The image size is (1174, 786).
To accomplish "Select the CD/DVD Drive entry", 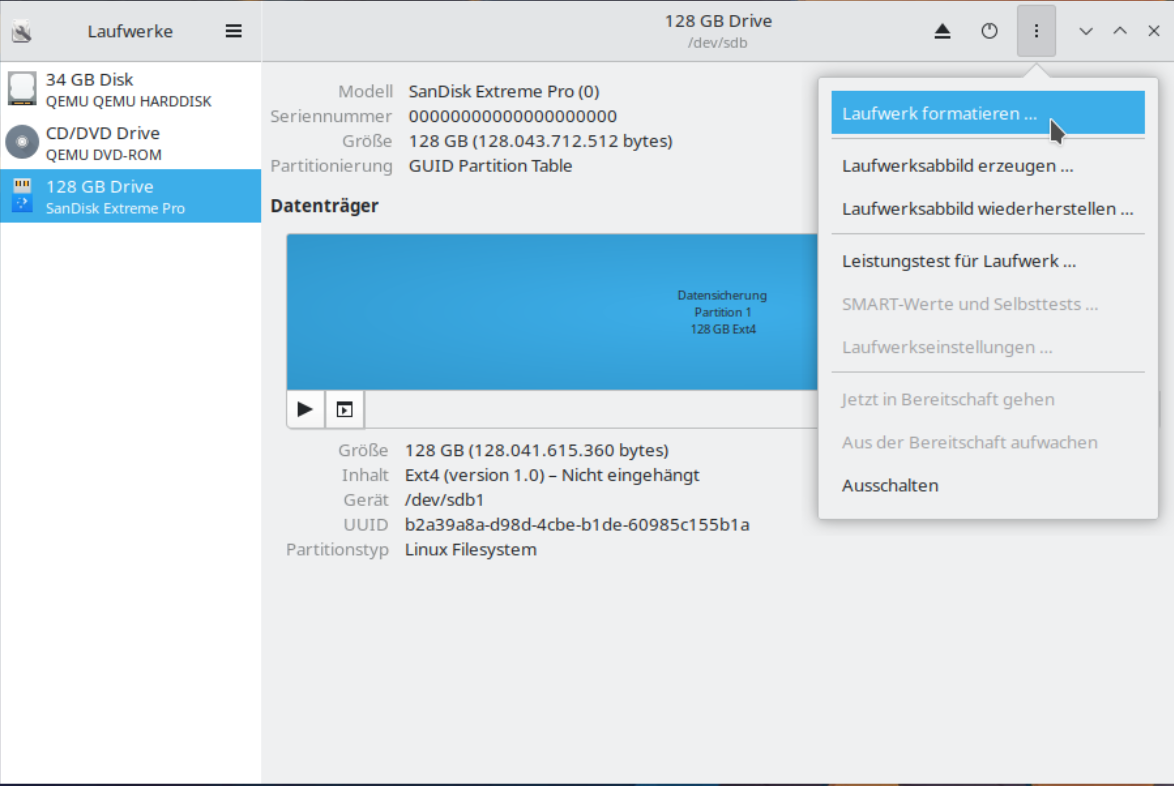I will [x=130, y=143].
